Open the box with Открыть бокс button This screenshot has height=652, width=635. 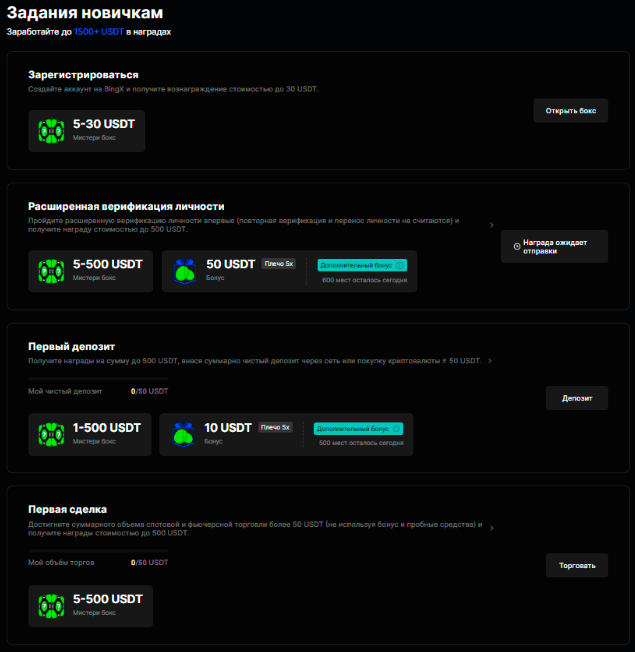pos(571,111)
